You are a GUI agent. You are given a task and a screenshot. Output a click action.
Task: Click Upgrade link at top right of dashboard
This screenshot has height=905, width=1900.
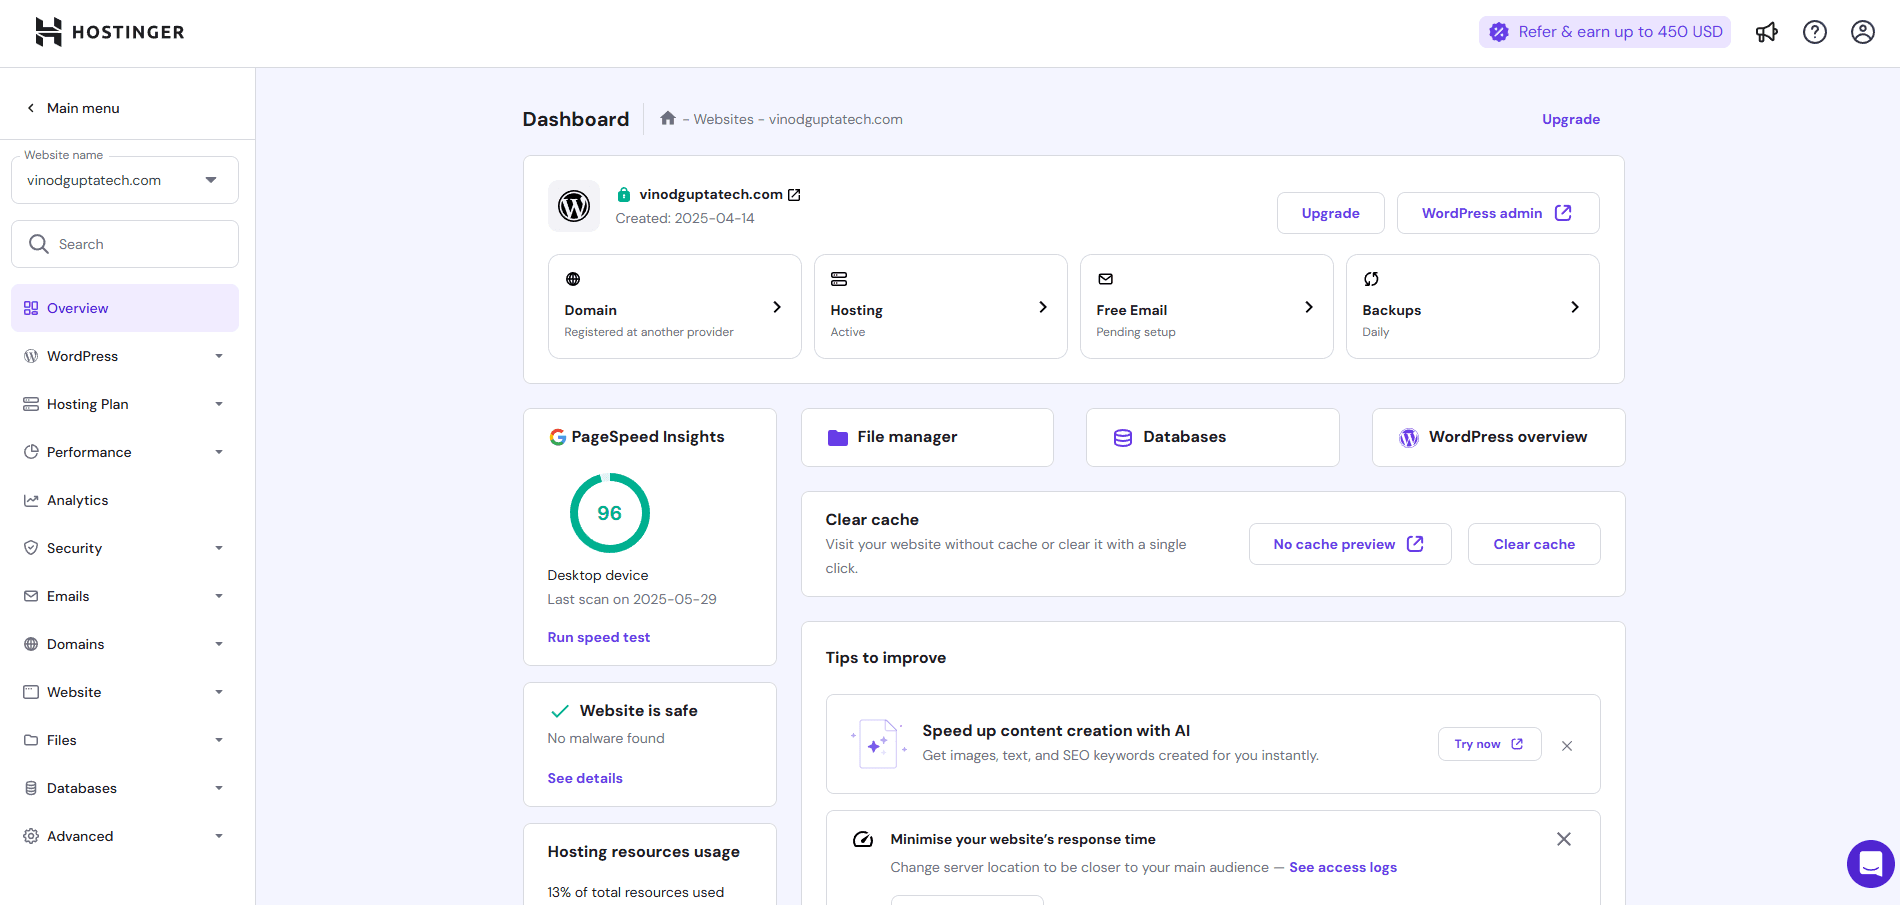(1571, 119)
